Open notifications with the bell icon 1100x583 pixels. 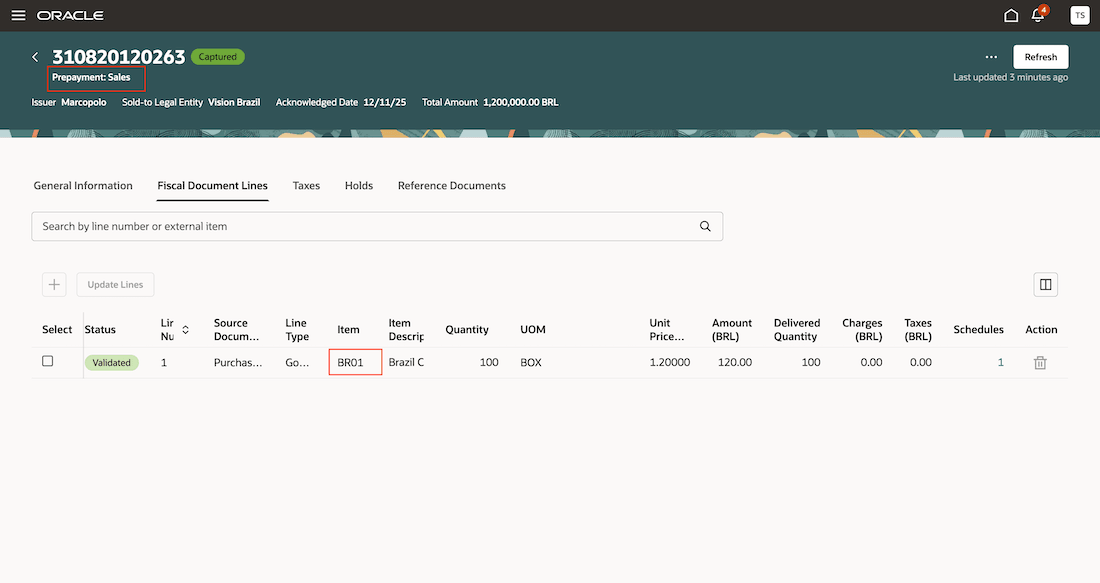point(1038,15)
